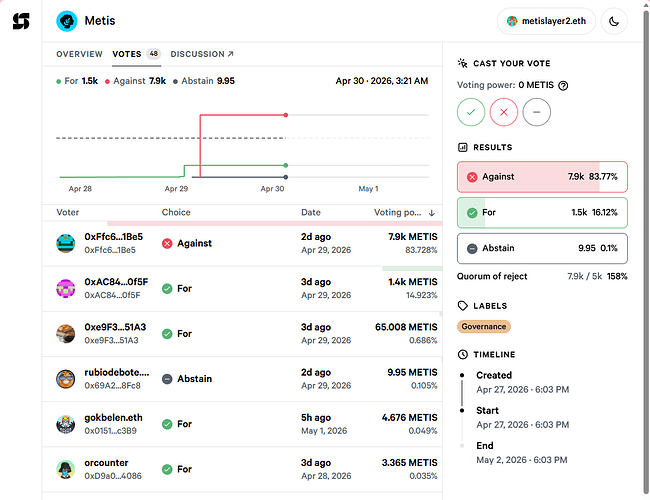Click the Quorum of reject 158% value
650x500 pixels.
tap(617, 277)
